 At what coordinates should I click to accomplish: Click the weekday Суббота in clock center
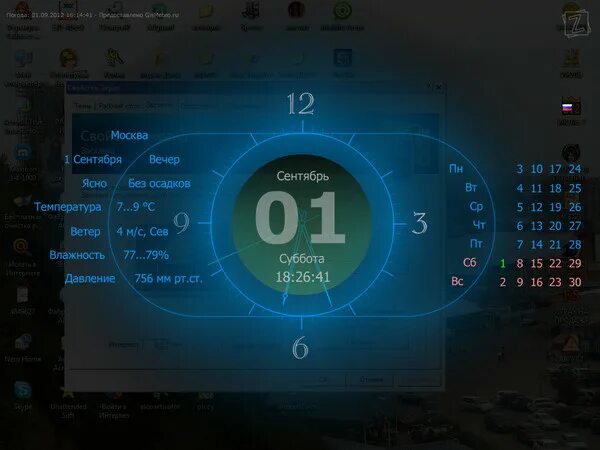point(302,259)
